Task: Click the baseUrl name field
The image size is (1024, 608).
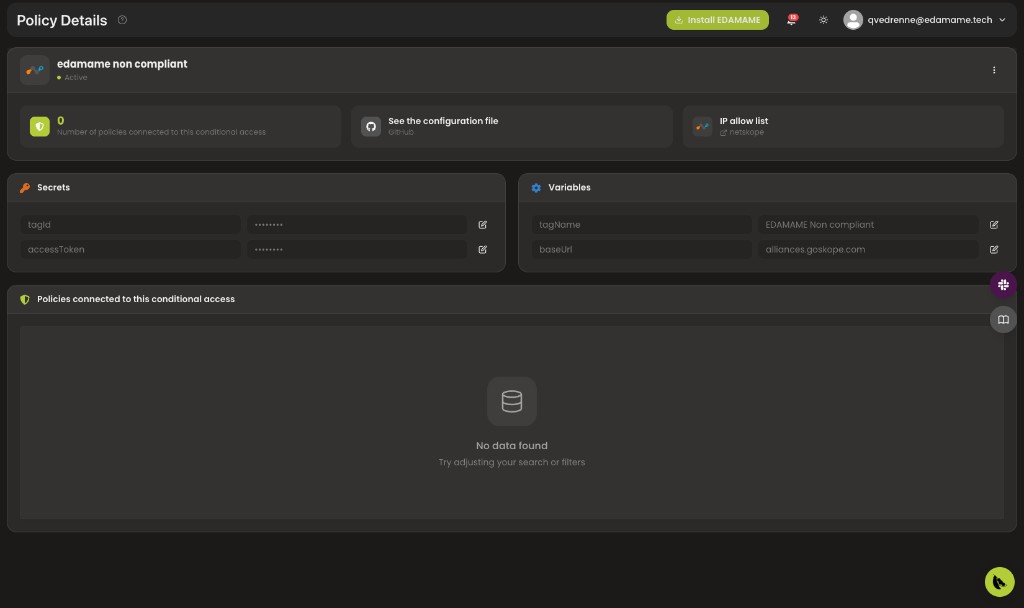Action: [641, 249]
